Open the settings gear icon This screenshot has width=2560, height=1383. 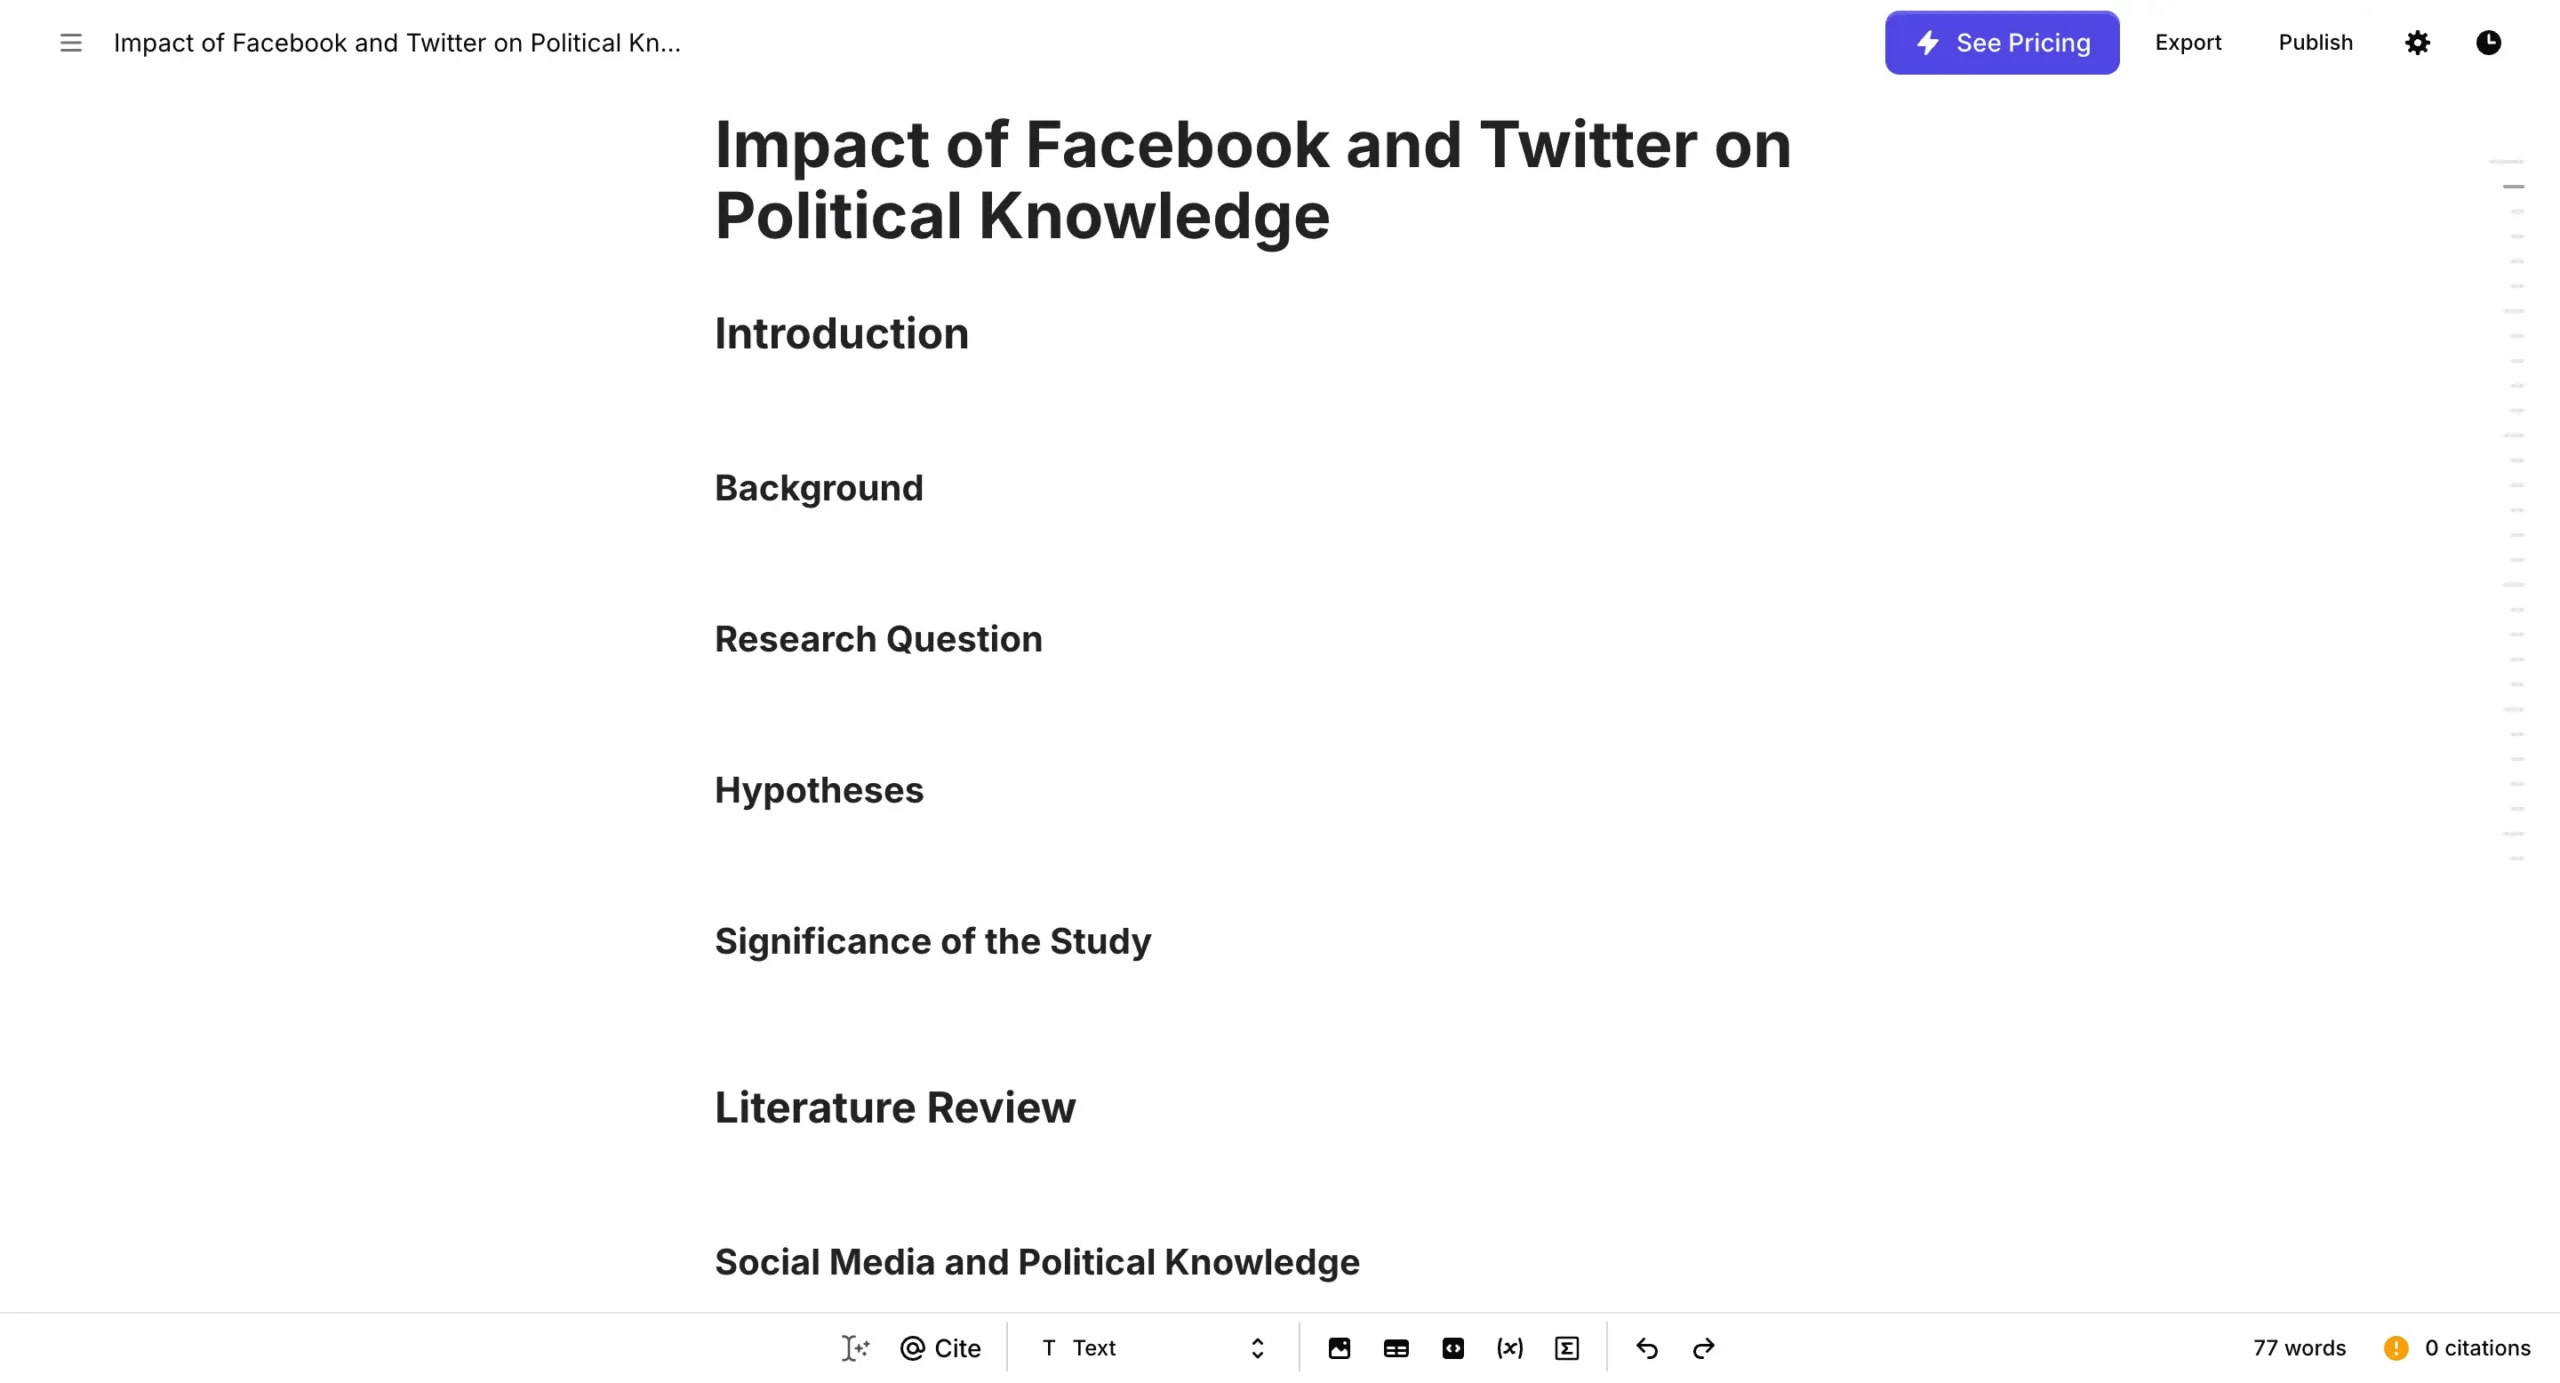point(2417,43)
